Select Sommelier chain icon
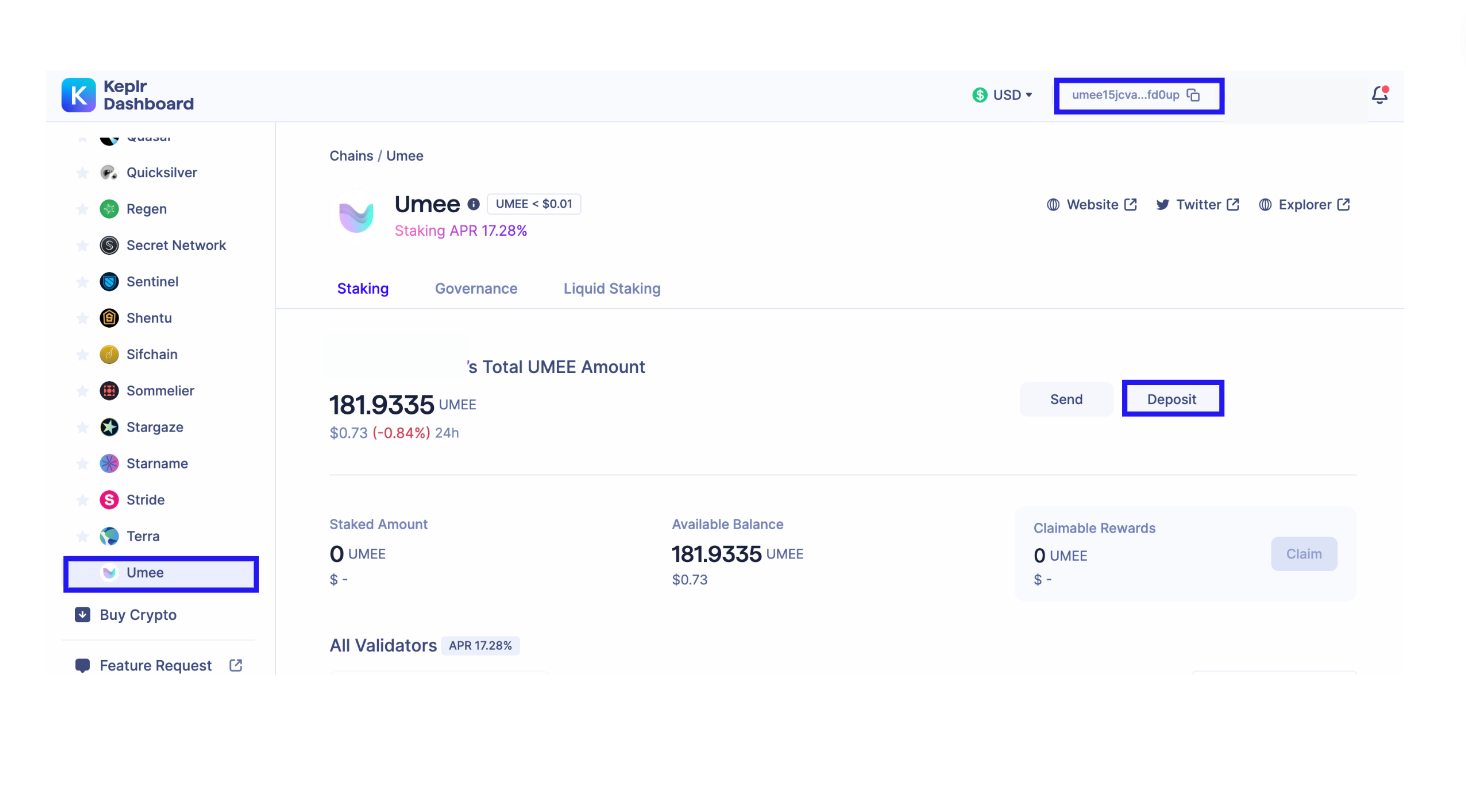The height and width of the screenshot is (800, 1466). (x=109, y=391)
